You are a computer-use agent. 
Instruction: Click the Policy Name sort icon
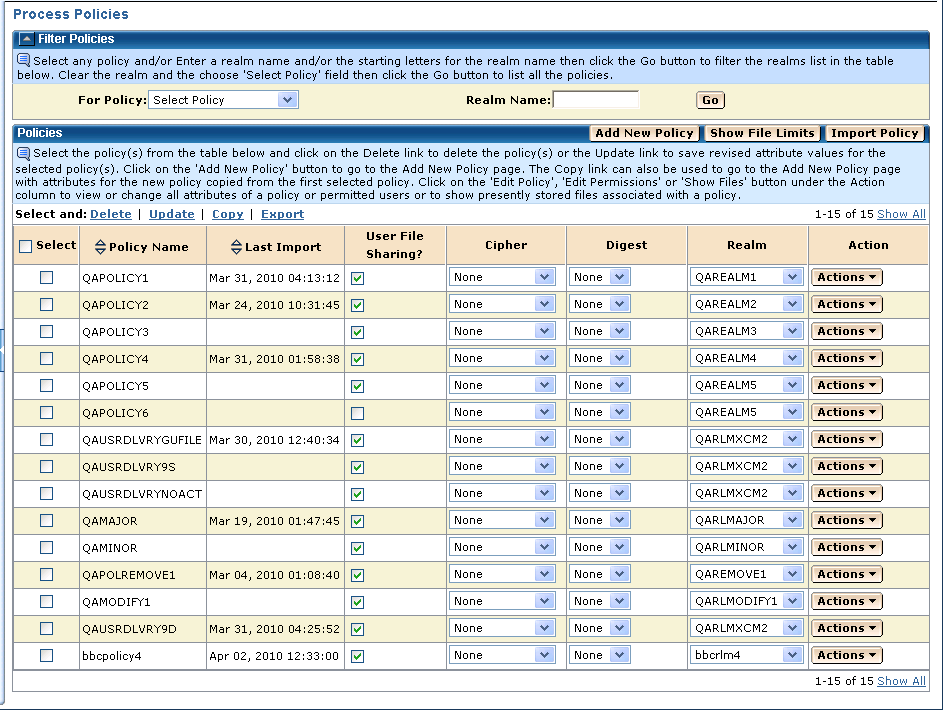tap(99, 247)
